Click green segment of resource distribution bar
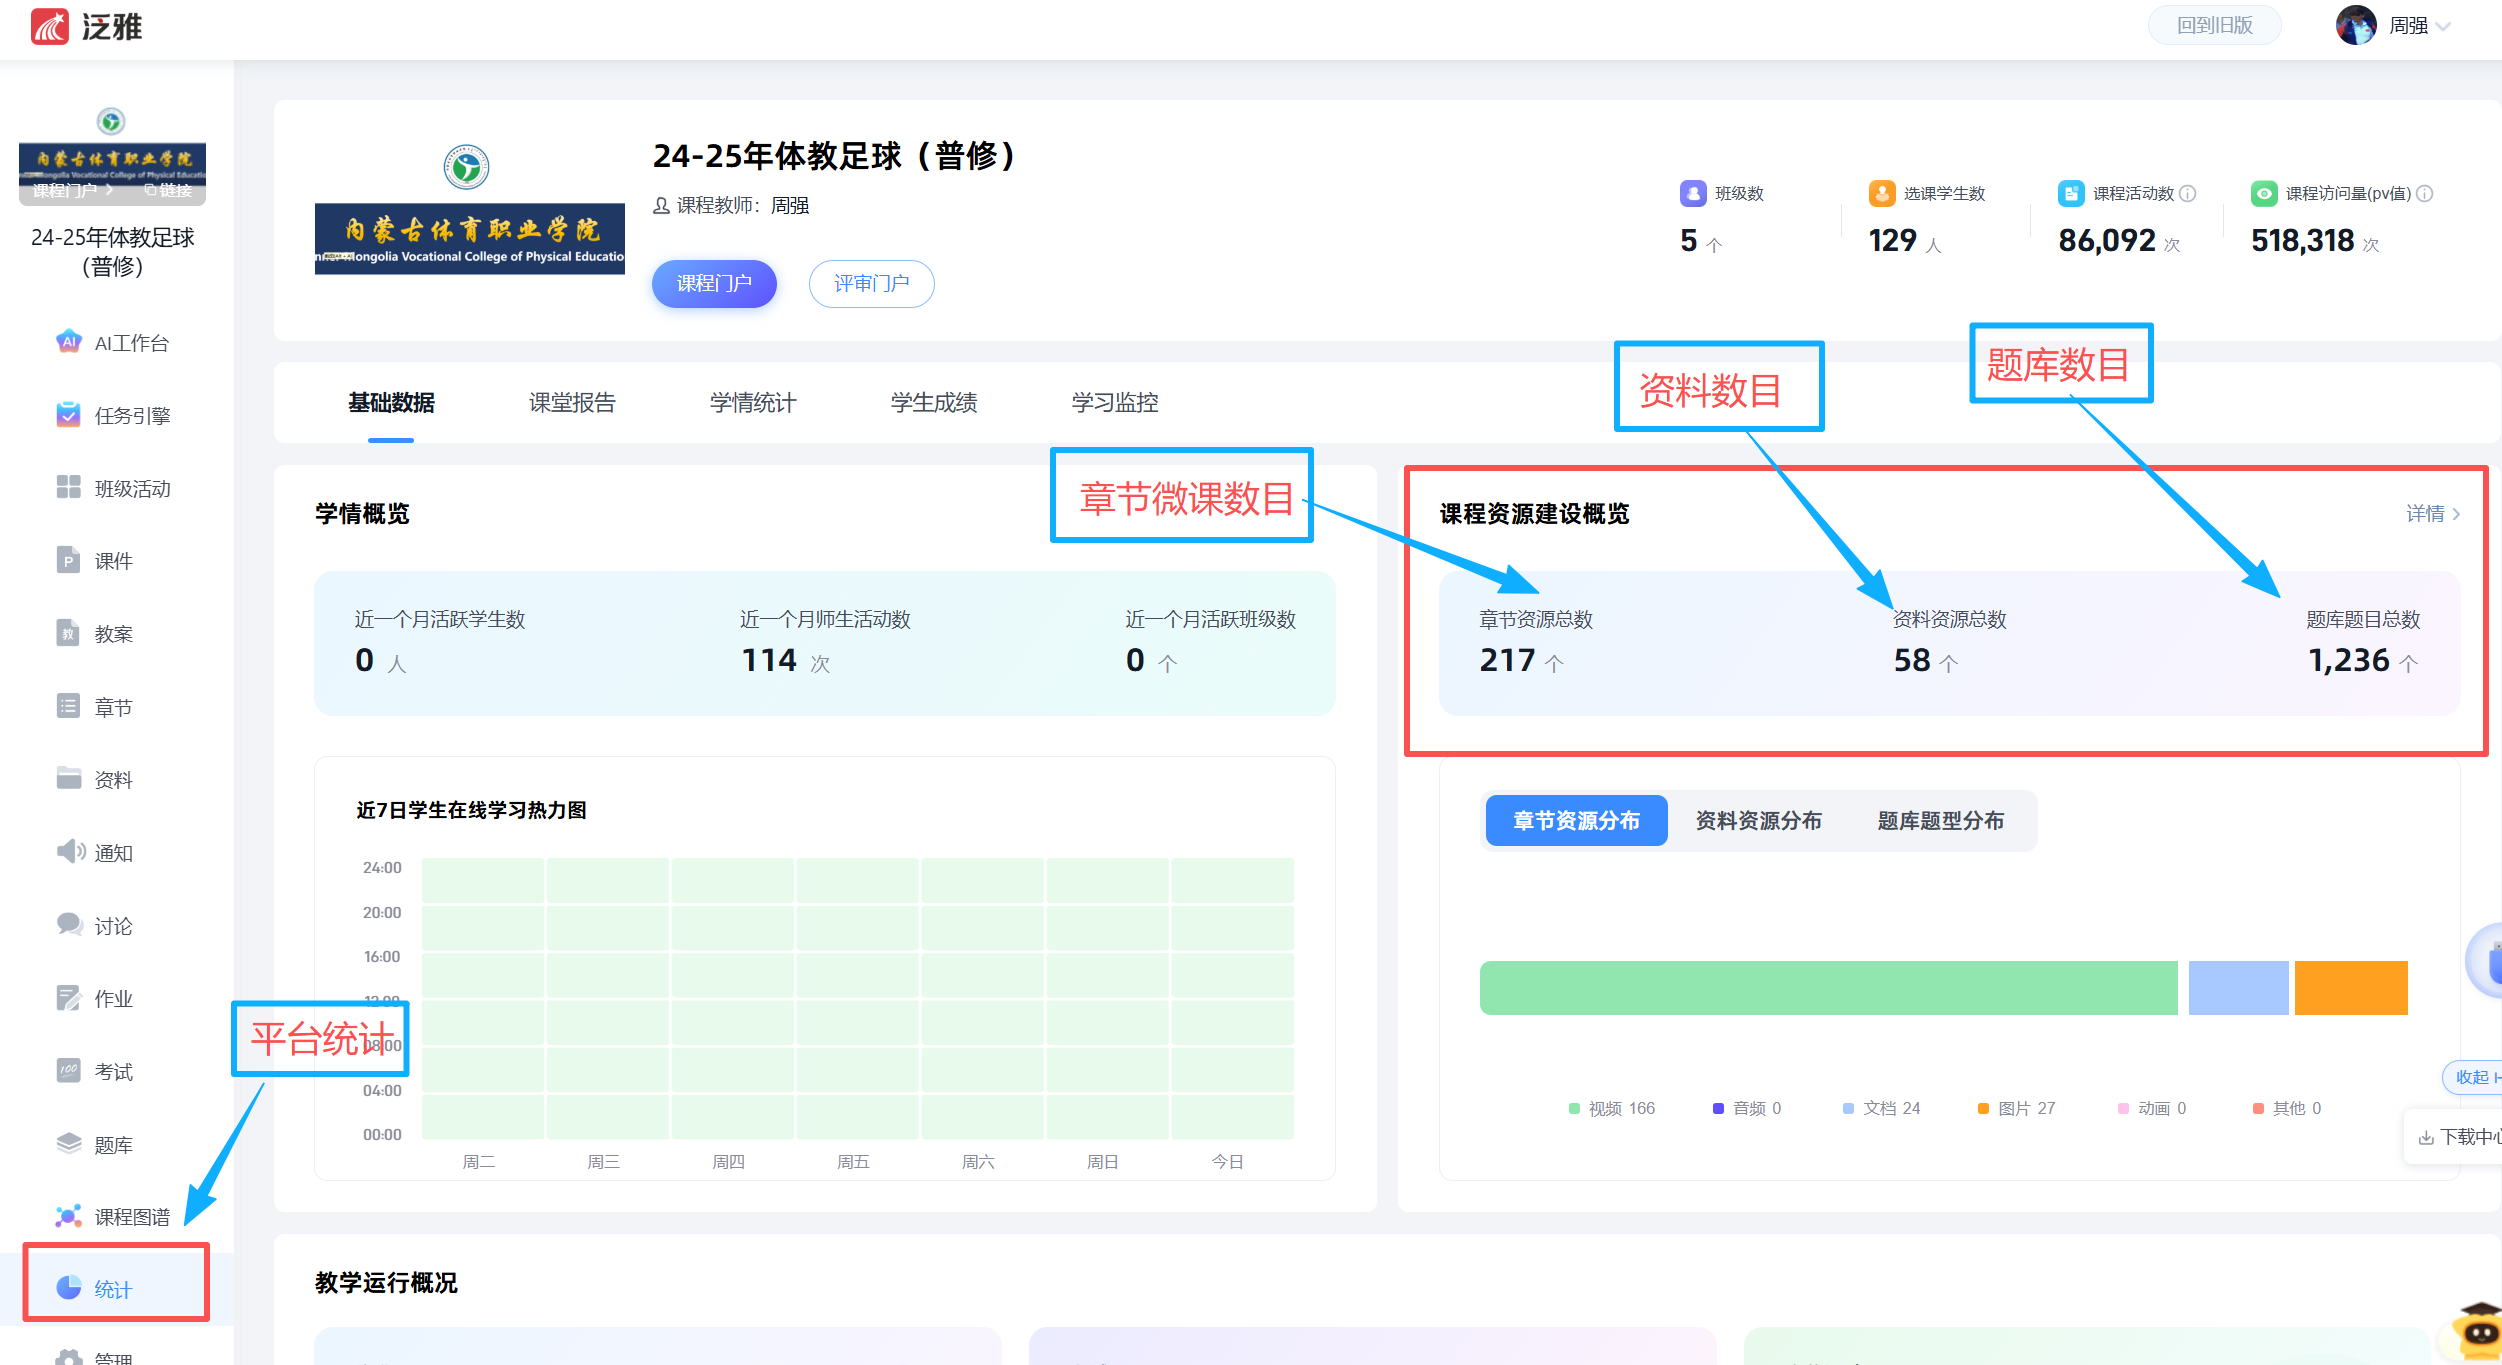Screen dimensions: 2502x1365 1828,987
